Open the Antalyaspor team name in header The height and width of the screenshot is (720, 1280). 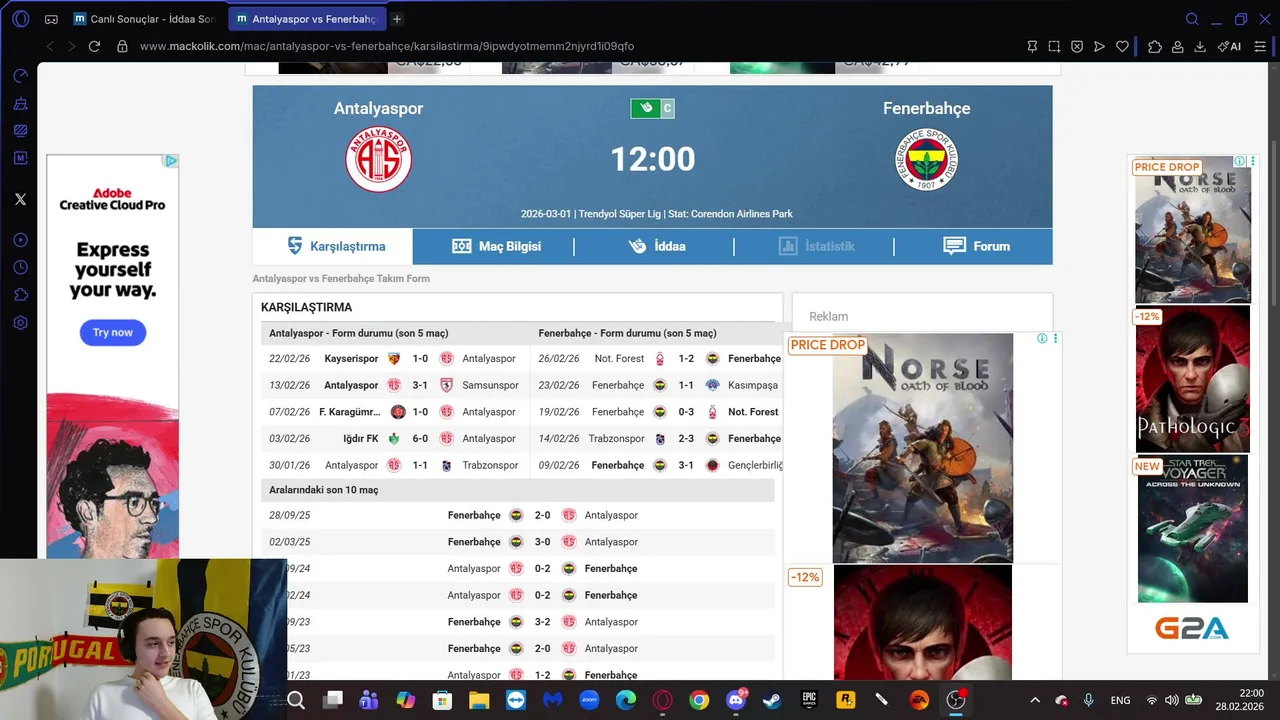click(x=379, y=108)
